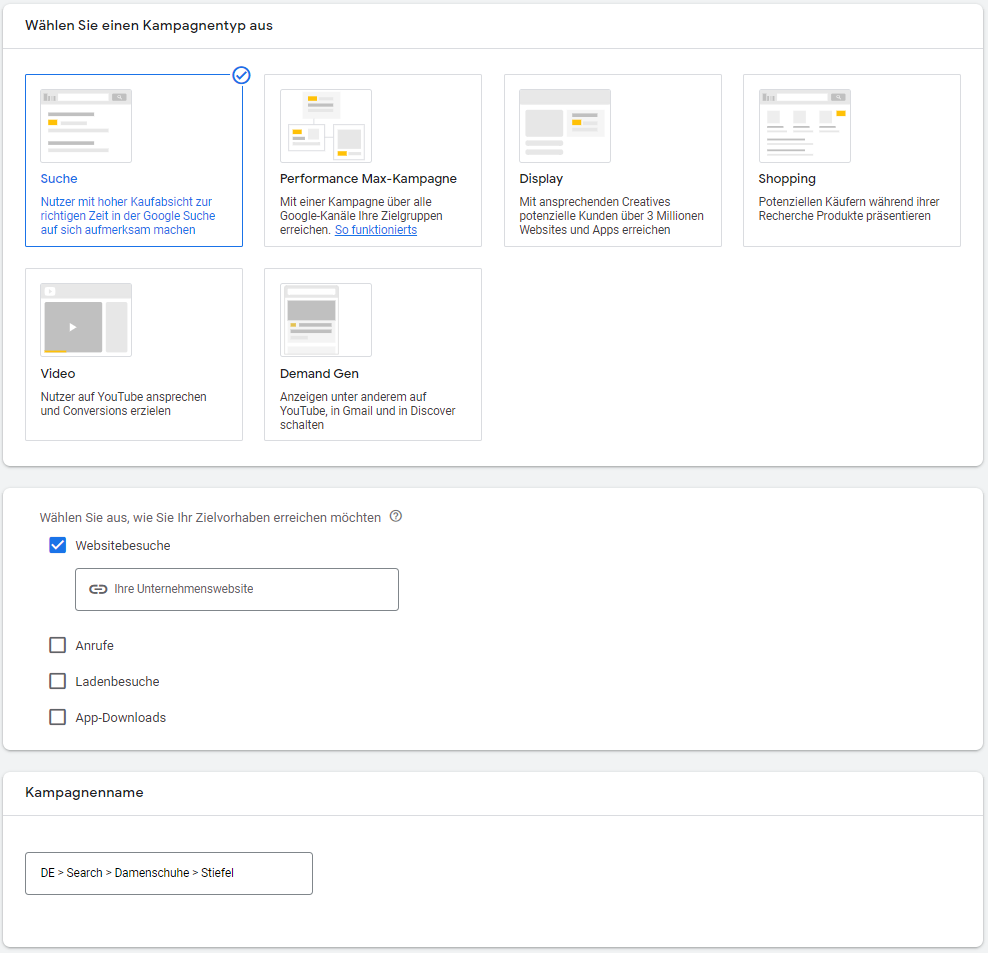Focus the Kampagnenname text field

[x=168, y=873]
